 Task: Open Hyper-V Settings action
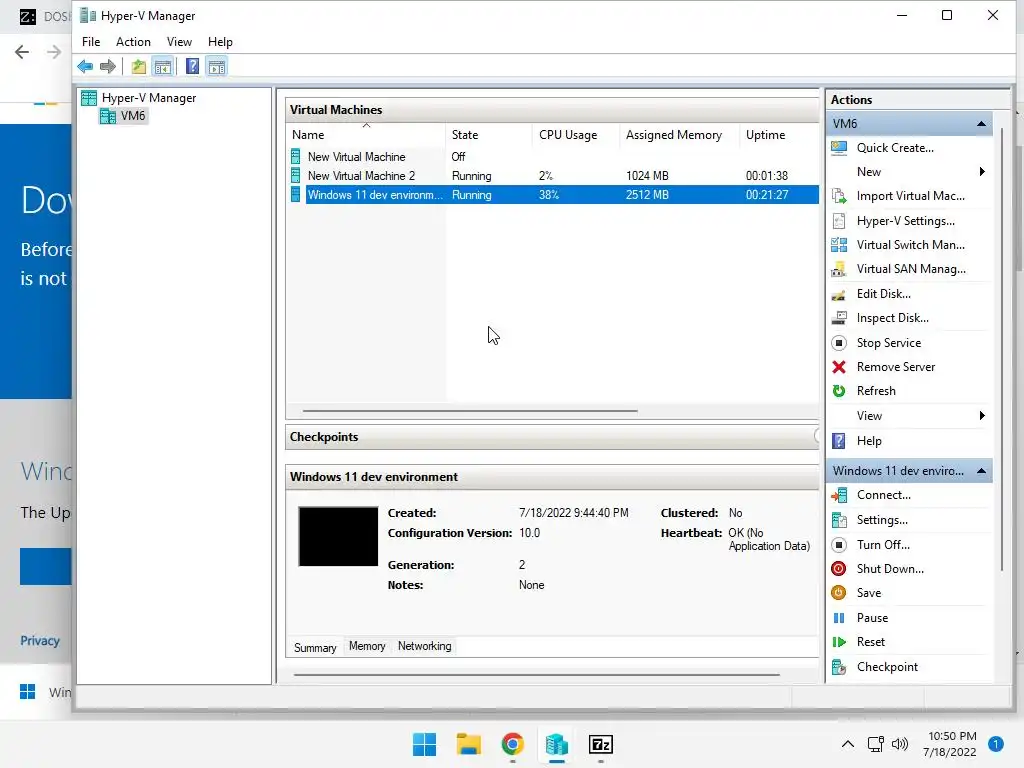pos(905,221)
